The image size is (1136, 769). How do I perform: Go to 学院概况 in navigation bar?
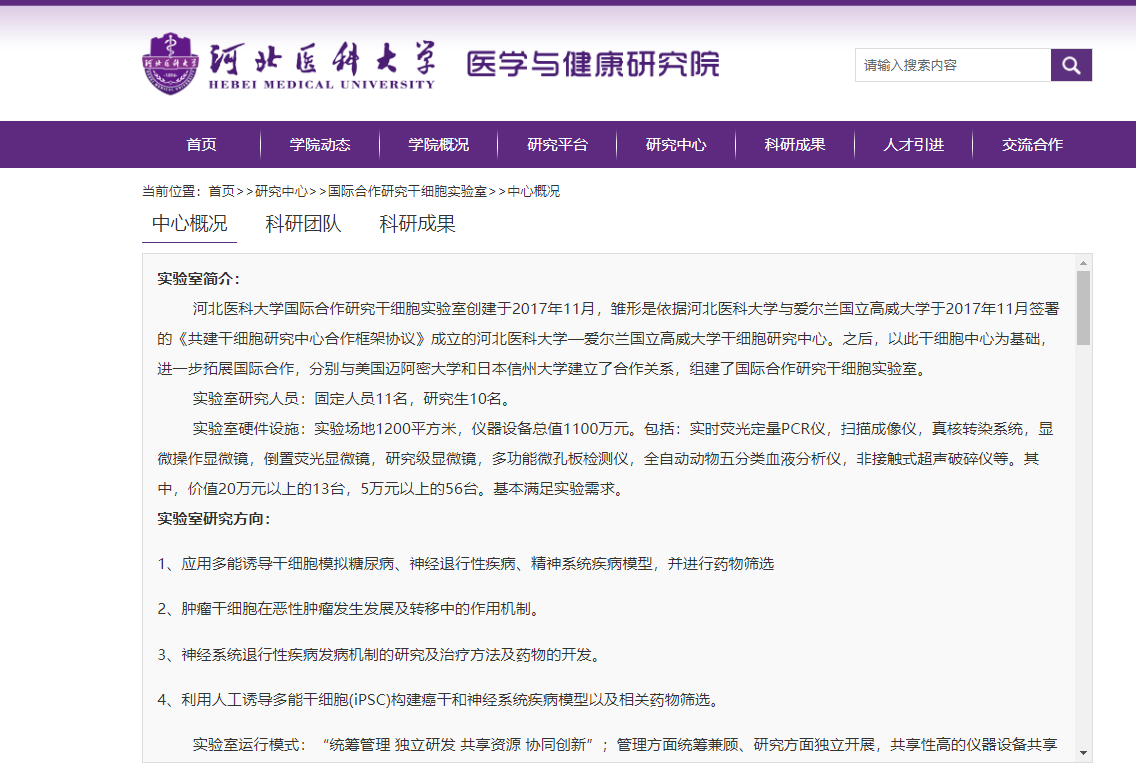click(438, 145)
